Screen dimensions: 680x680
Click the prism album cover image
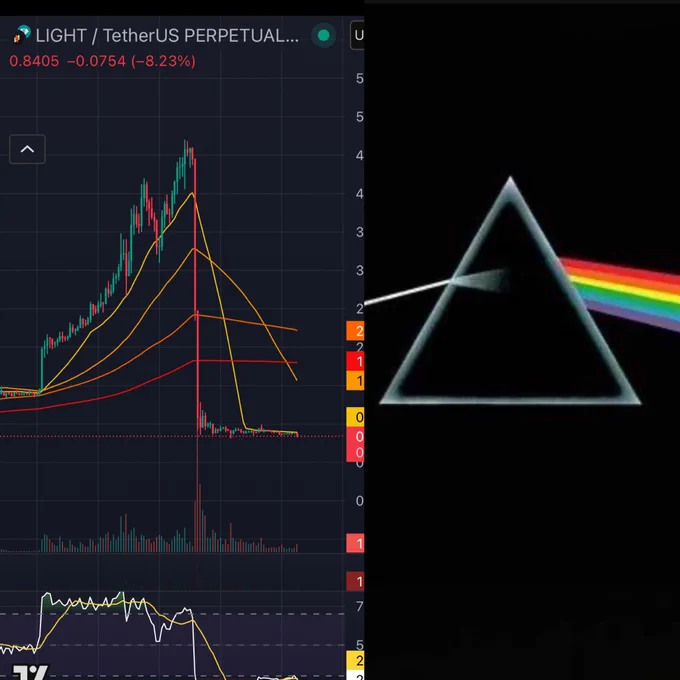(x=522, y=340)
